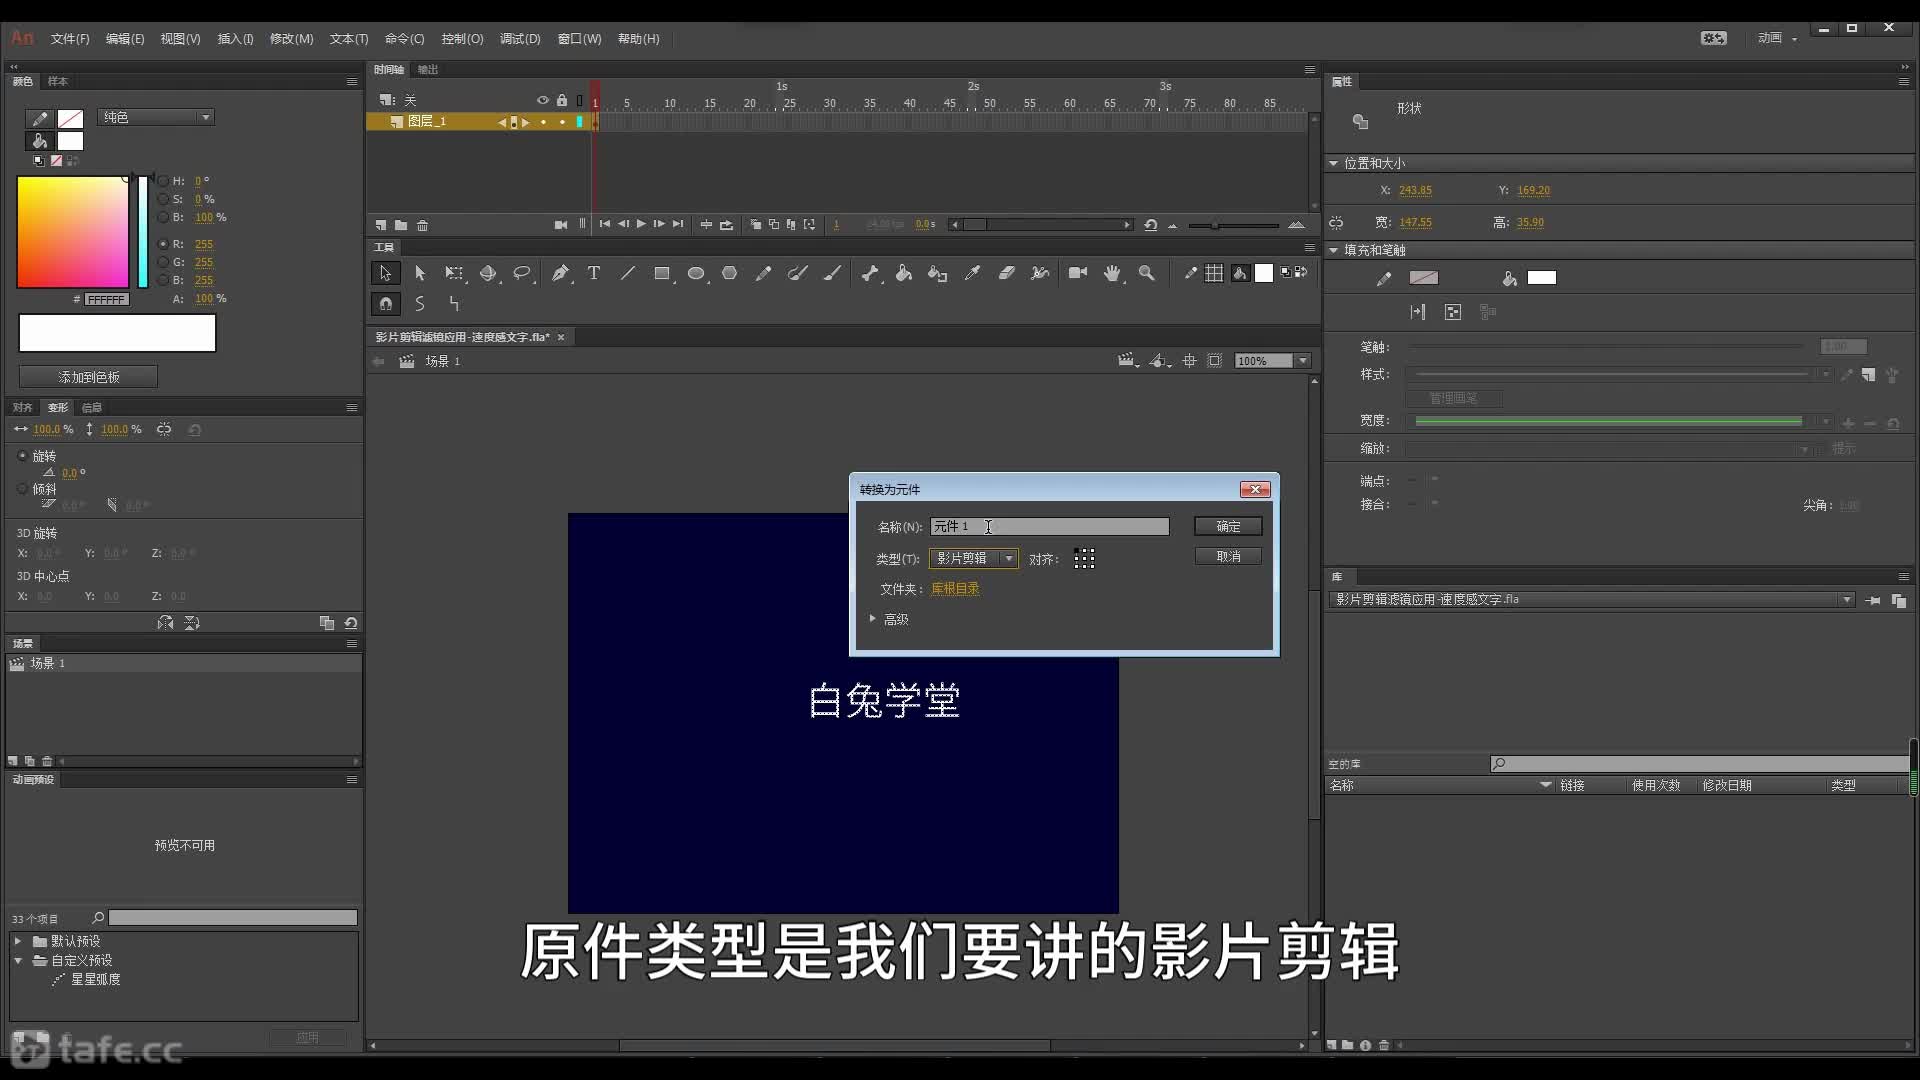Select the Selection arrow tool

385,273
